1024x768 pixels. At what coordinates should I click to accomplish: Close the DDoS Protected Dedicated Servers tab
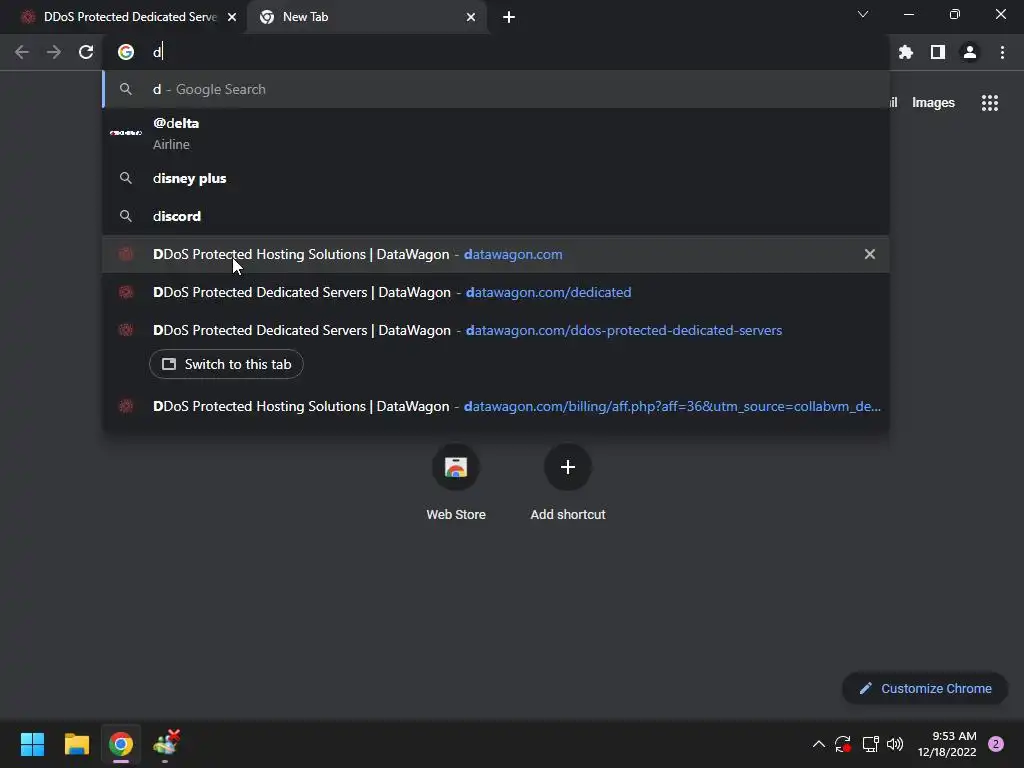click(x=232, y=17)
